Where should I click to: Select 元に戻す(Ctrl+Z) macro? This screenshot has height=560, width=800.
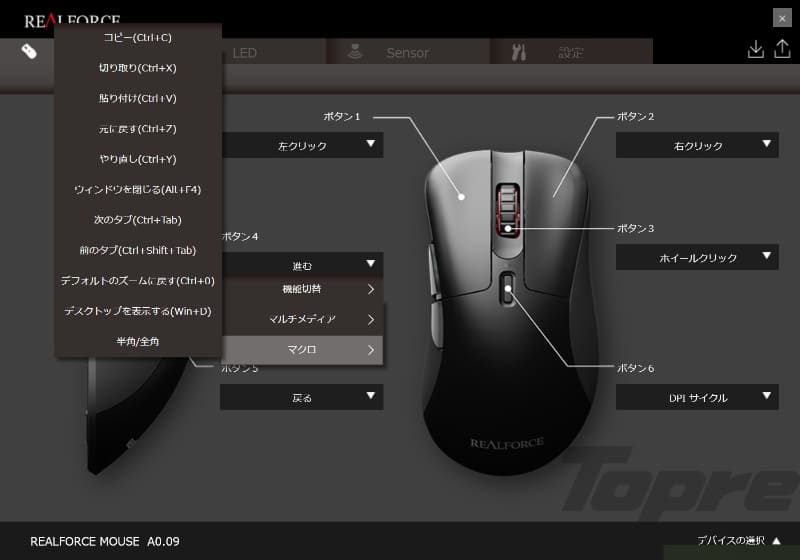tap(138, 129)
